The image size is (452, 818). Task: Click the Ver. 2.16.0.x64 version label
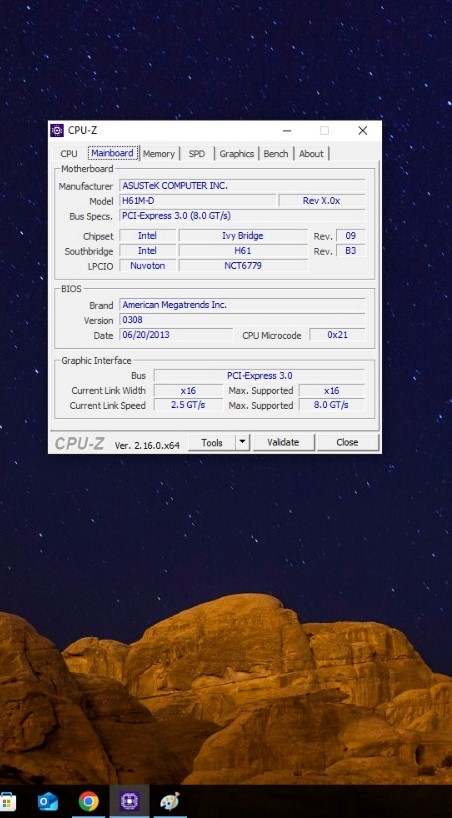click(147, 446)
